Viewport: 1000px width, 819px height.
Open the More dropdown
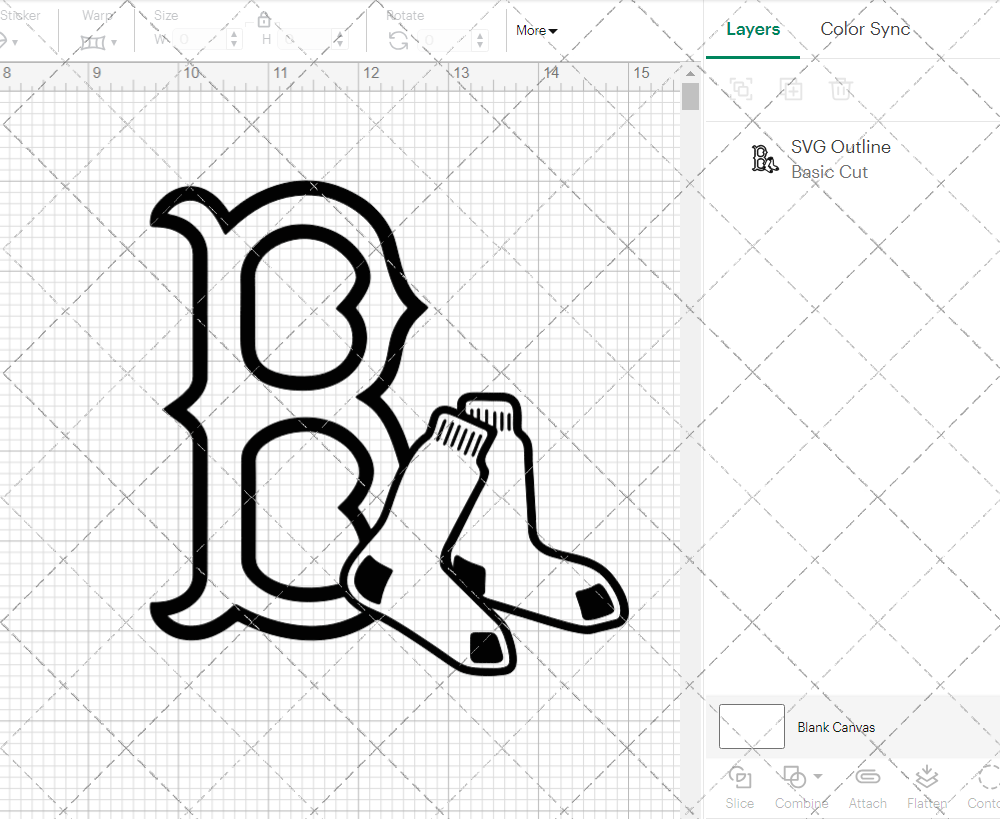point(536,31)
